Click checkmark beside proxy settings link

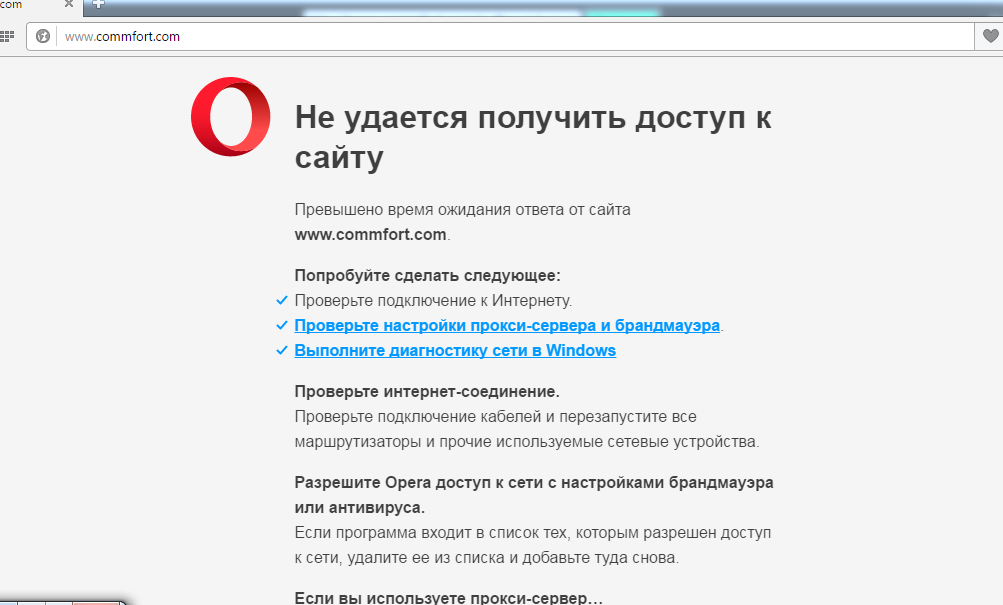point(281,326)
